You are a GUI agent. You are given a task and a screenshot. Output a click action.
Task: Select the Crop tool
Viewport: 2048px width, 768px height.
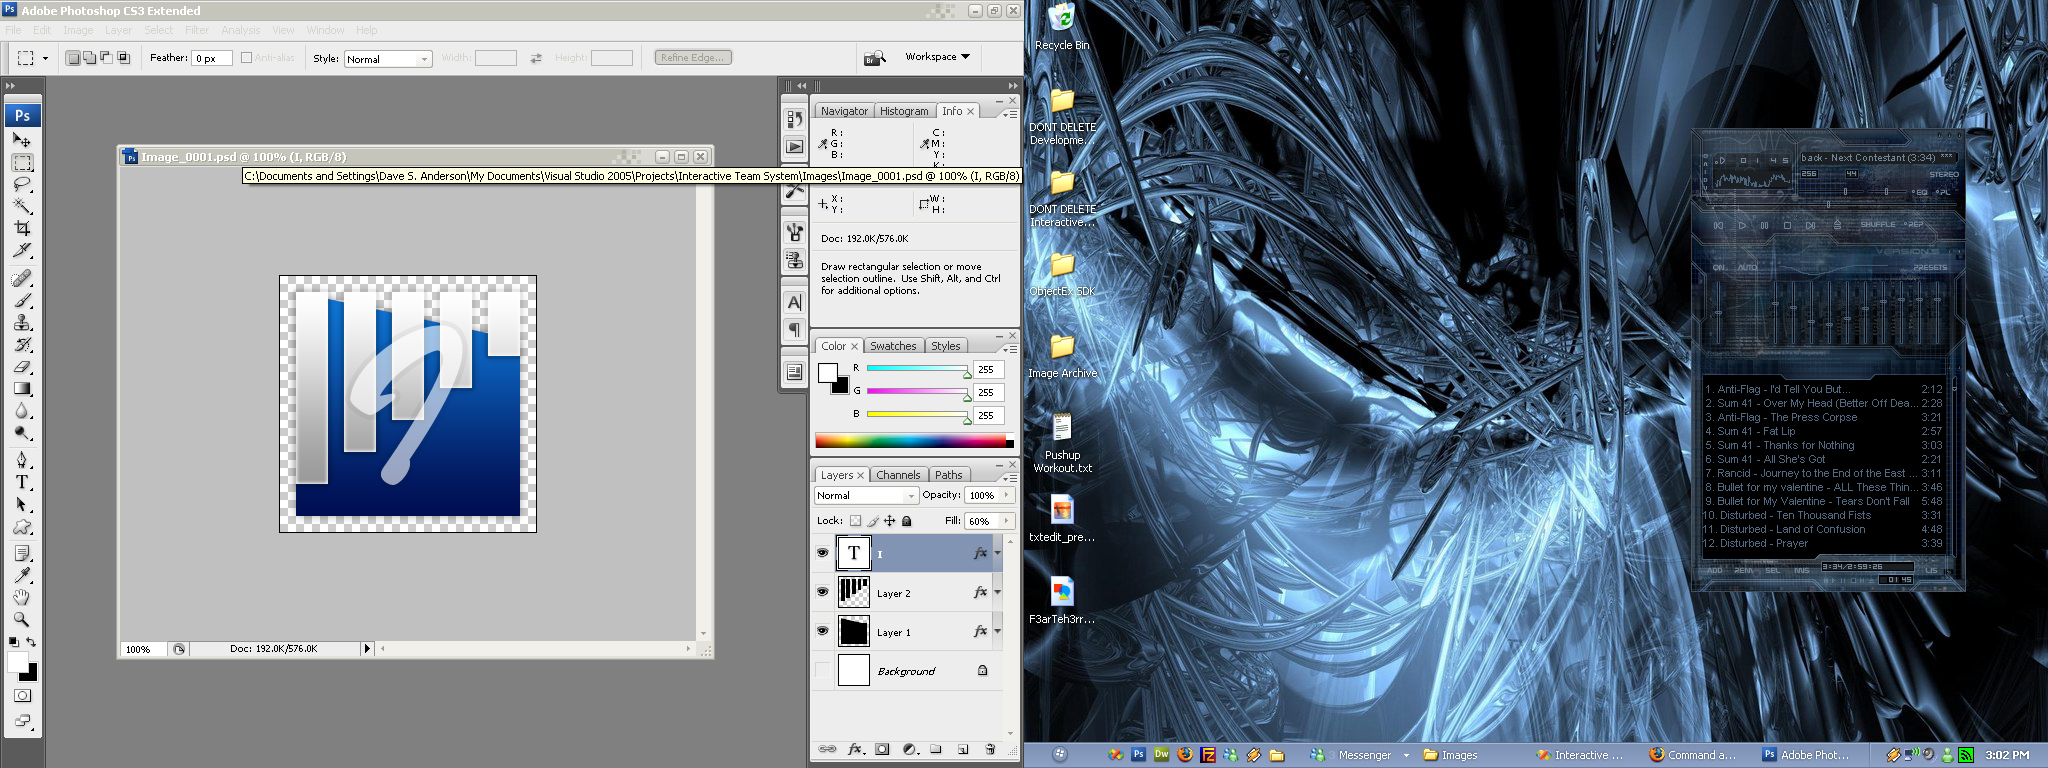[x=22, y=229]
